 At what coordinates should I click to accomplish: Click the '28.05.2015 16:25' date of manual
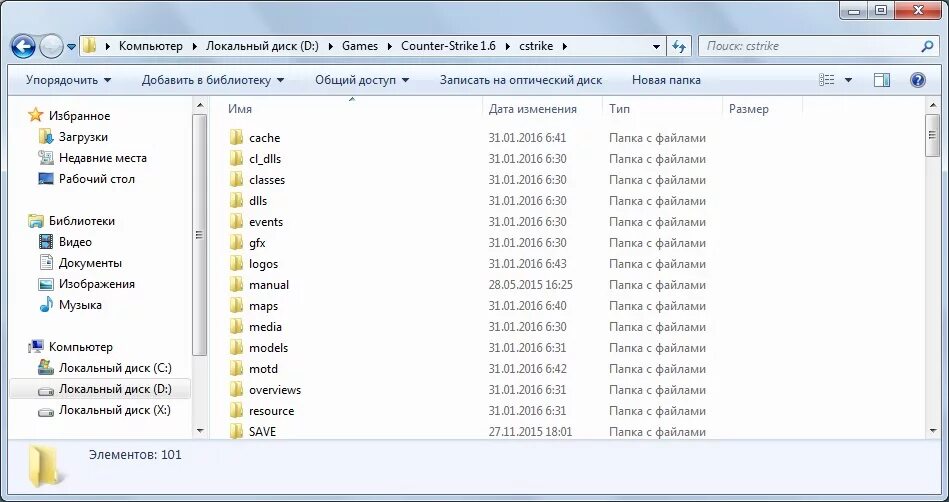point(530,285)
